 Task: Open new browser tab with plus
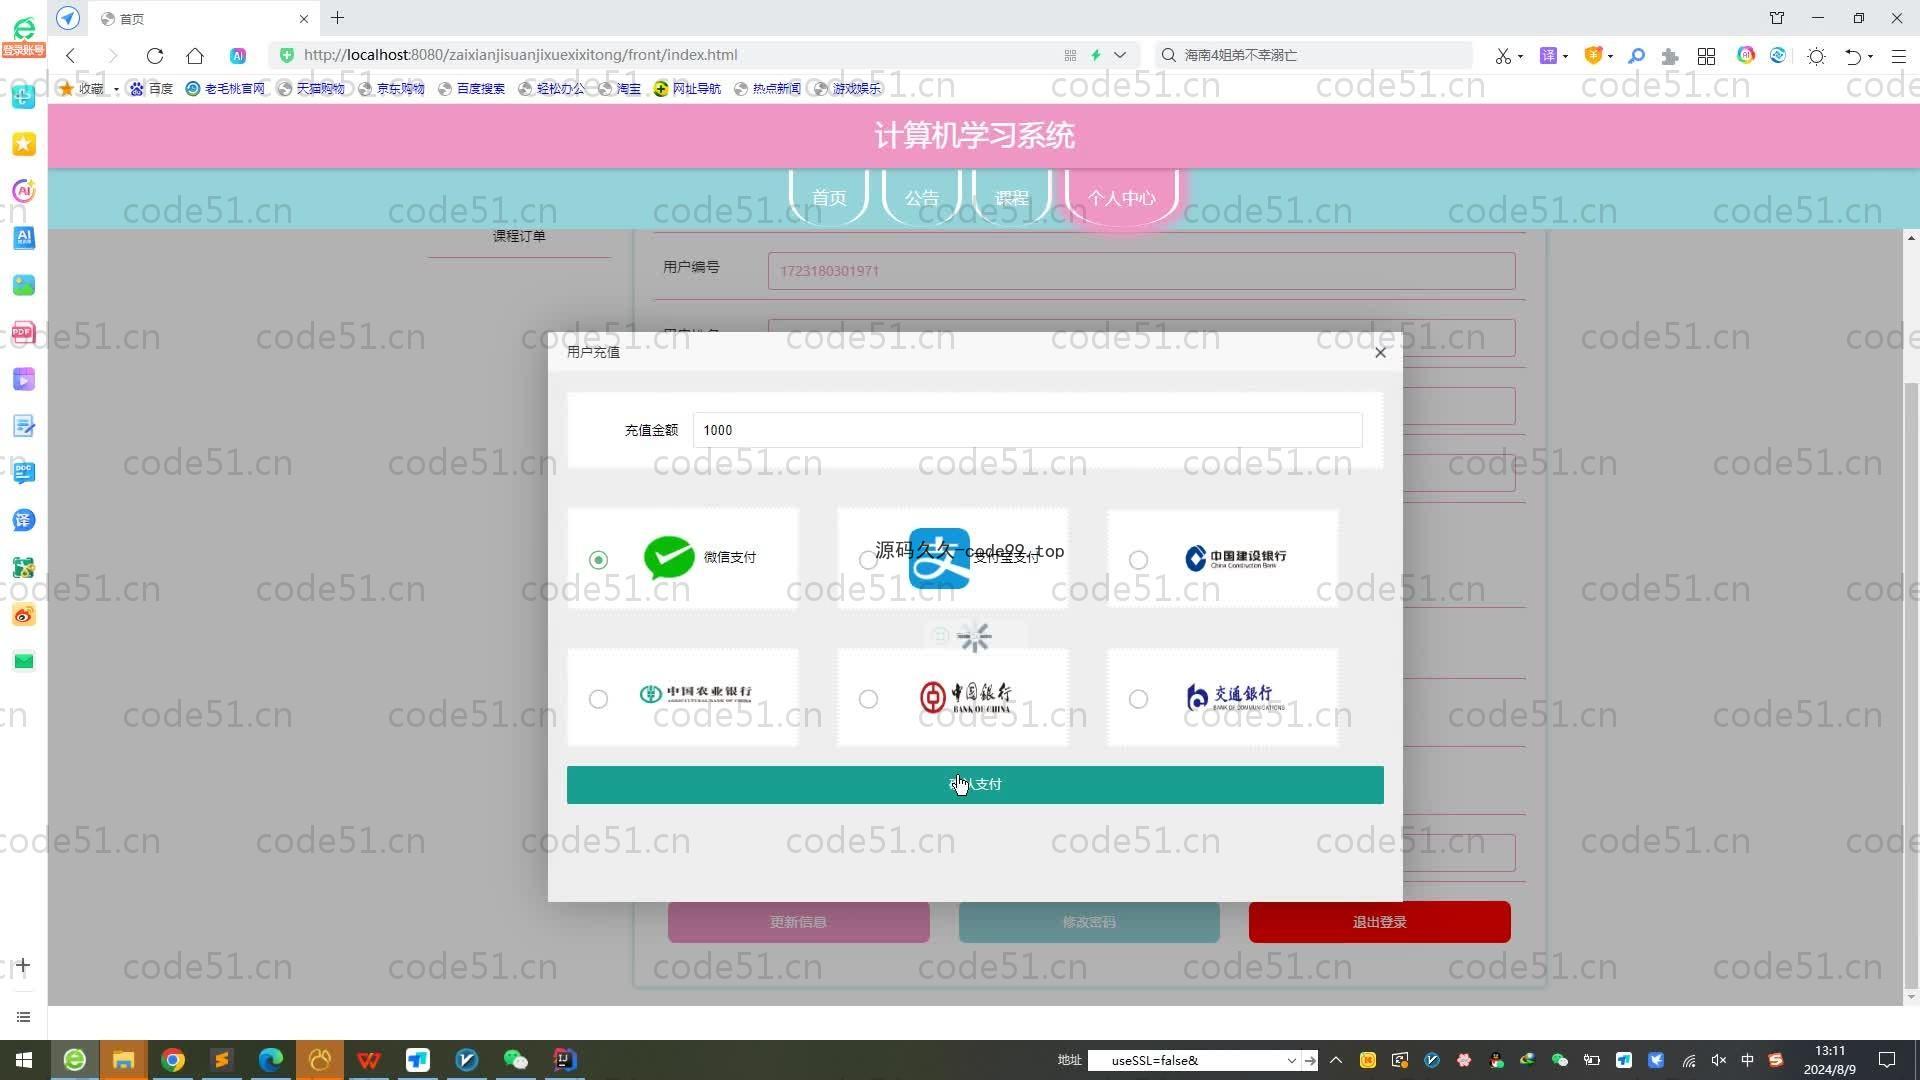337,18
